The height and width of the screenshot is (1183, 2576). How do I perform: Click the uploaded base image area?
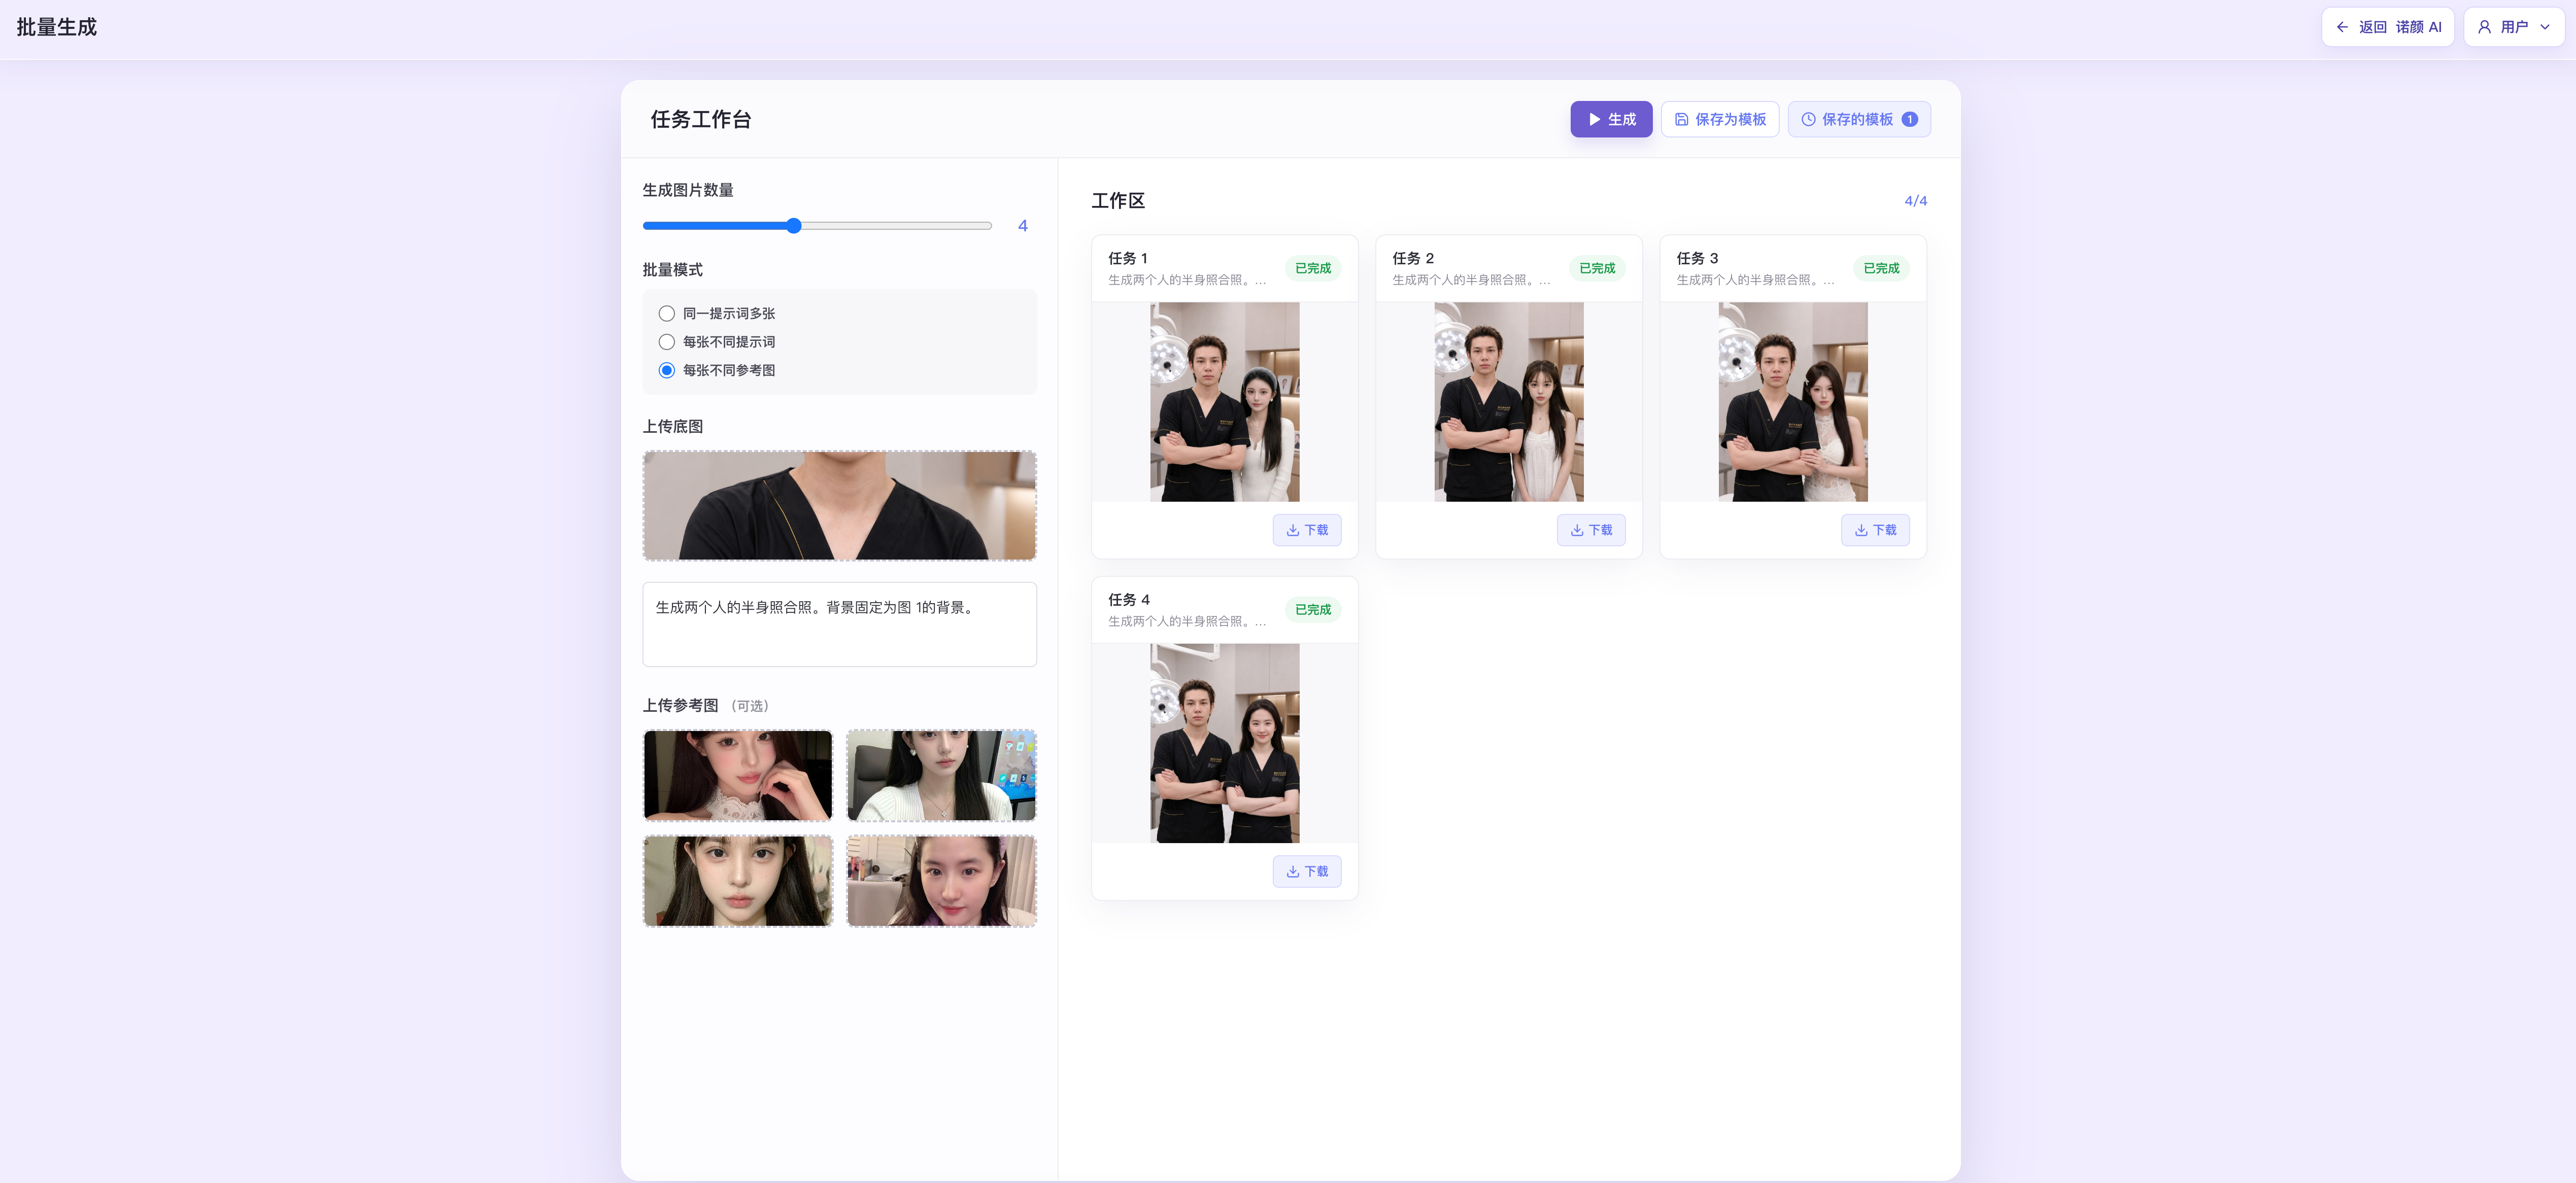tap(839, 505)
